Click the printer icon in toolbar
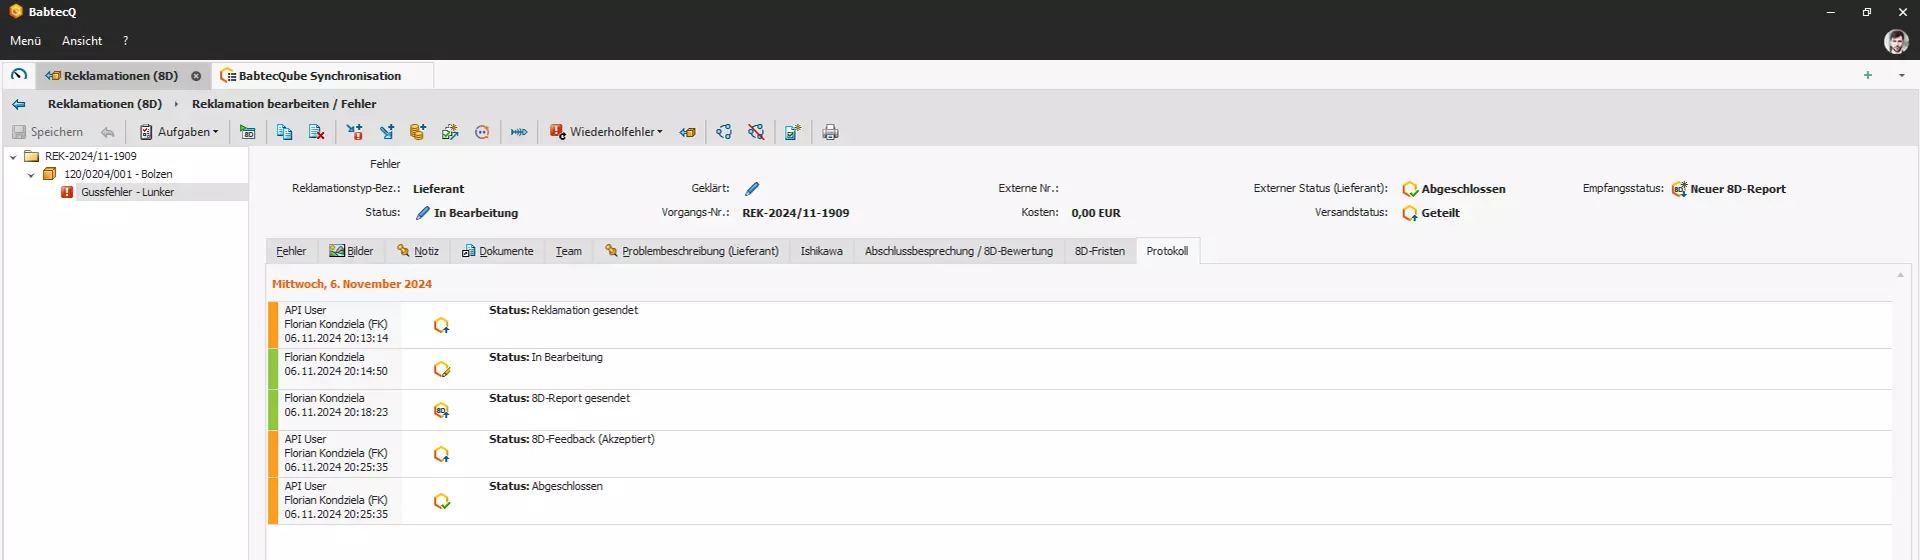The image size is (1920, 560). tap(830, 132)
